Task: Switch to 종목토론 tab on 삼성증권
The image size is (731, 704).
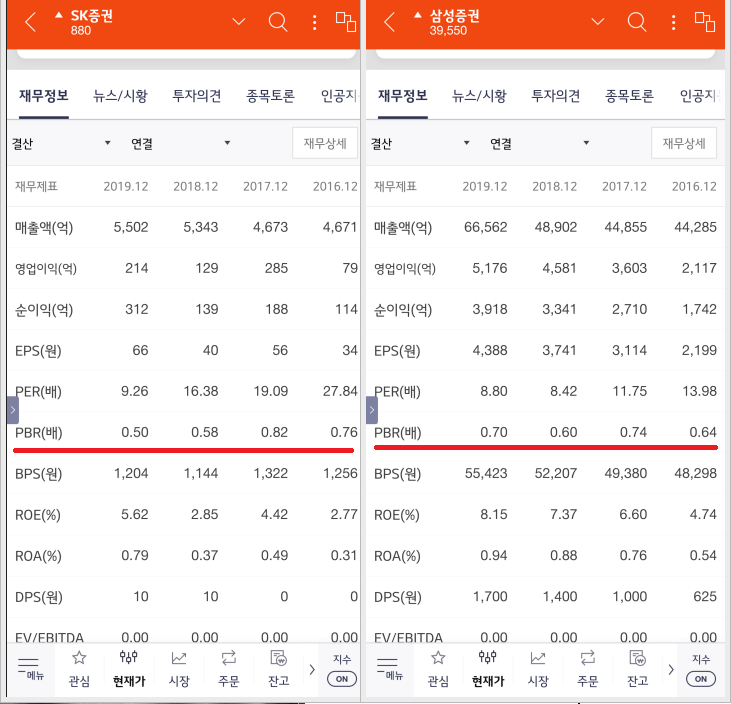Action: 629,96
